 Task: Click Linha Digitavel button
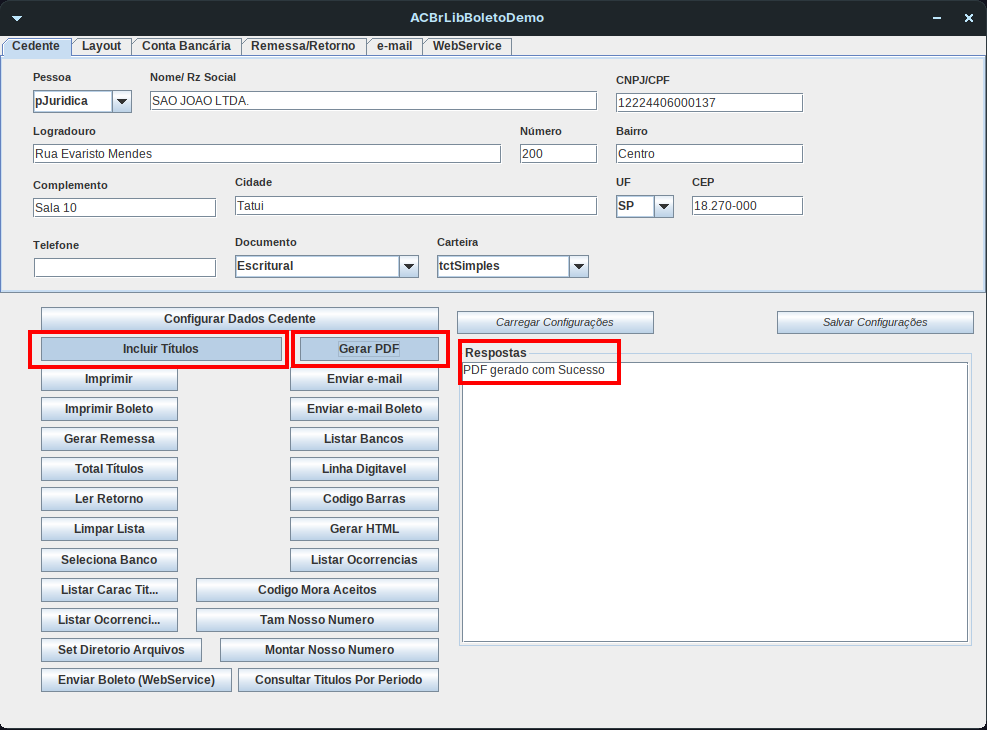[x=364, y=469]
